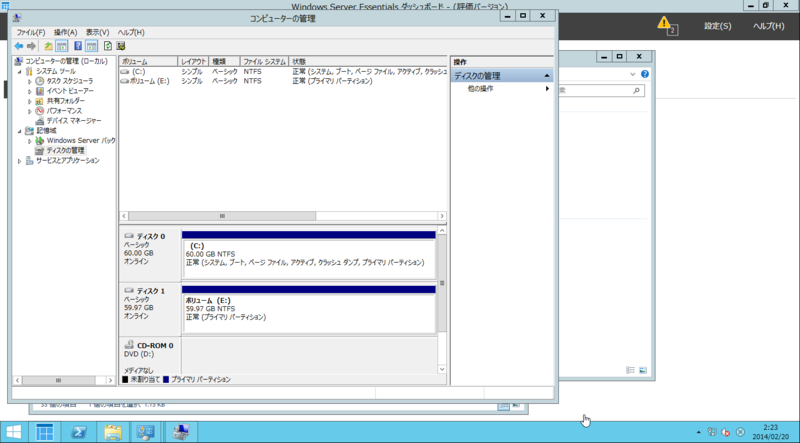Select the 共有フォルダー icon
The image size is (800, 443).
(x=40, y=101)
